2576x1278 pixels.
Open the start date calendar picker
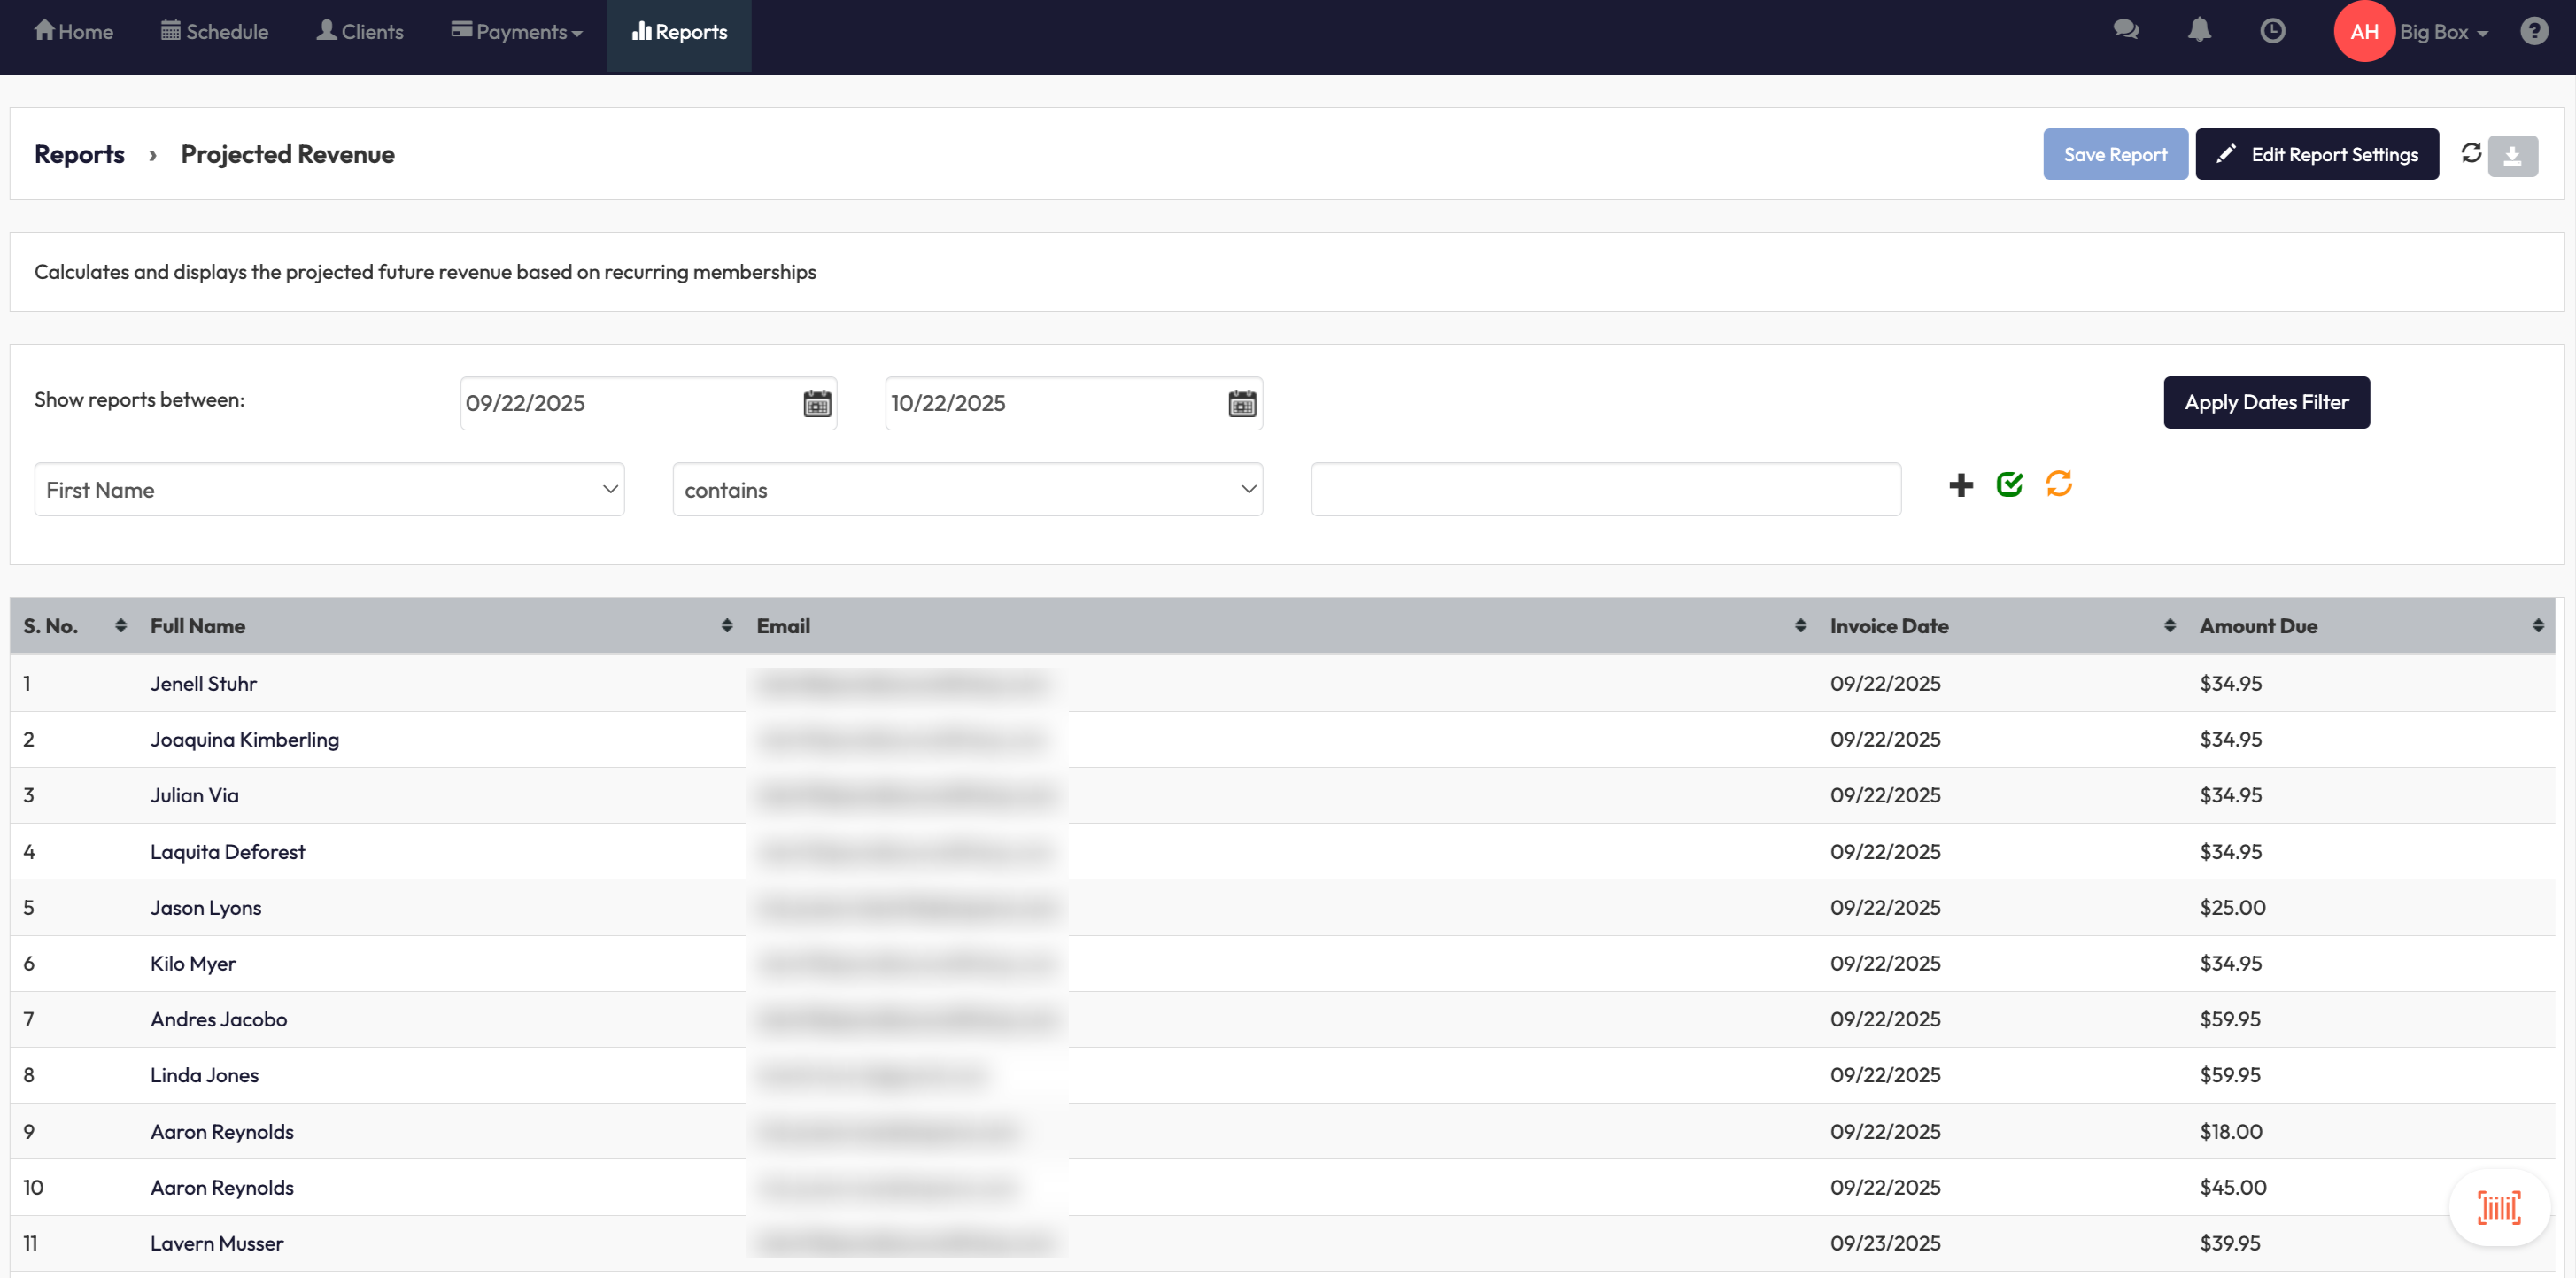[x=817, y=404]
